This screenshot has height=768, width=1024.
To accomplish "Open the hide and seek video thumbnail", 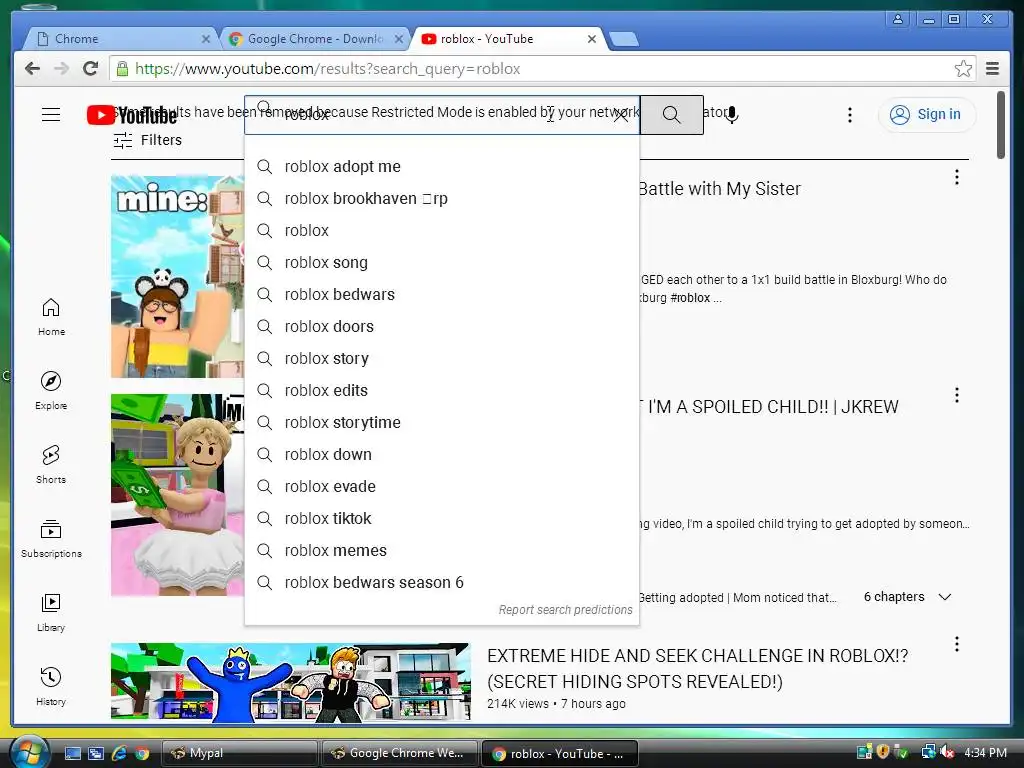I will 291,681.
